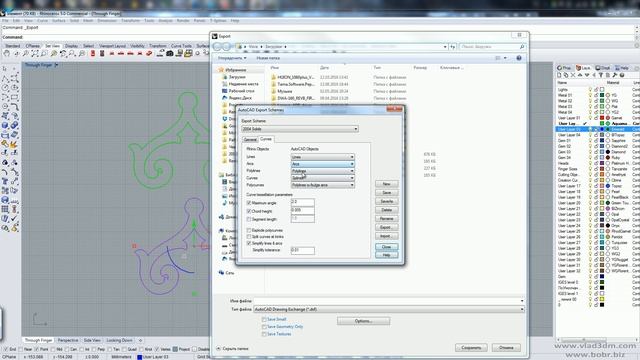Open the Polycurves AutoCAD object dropdown
640x360 pixels.
coord(322,185)
